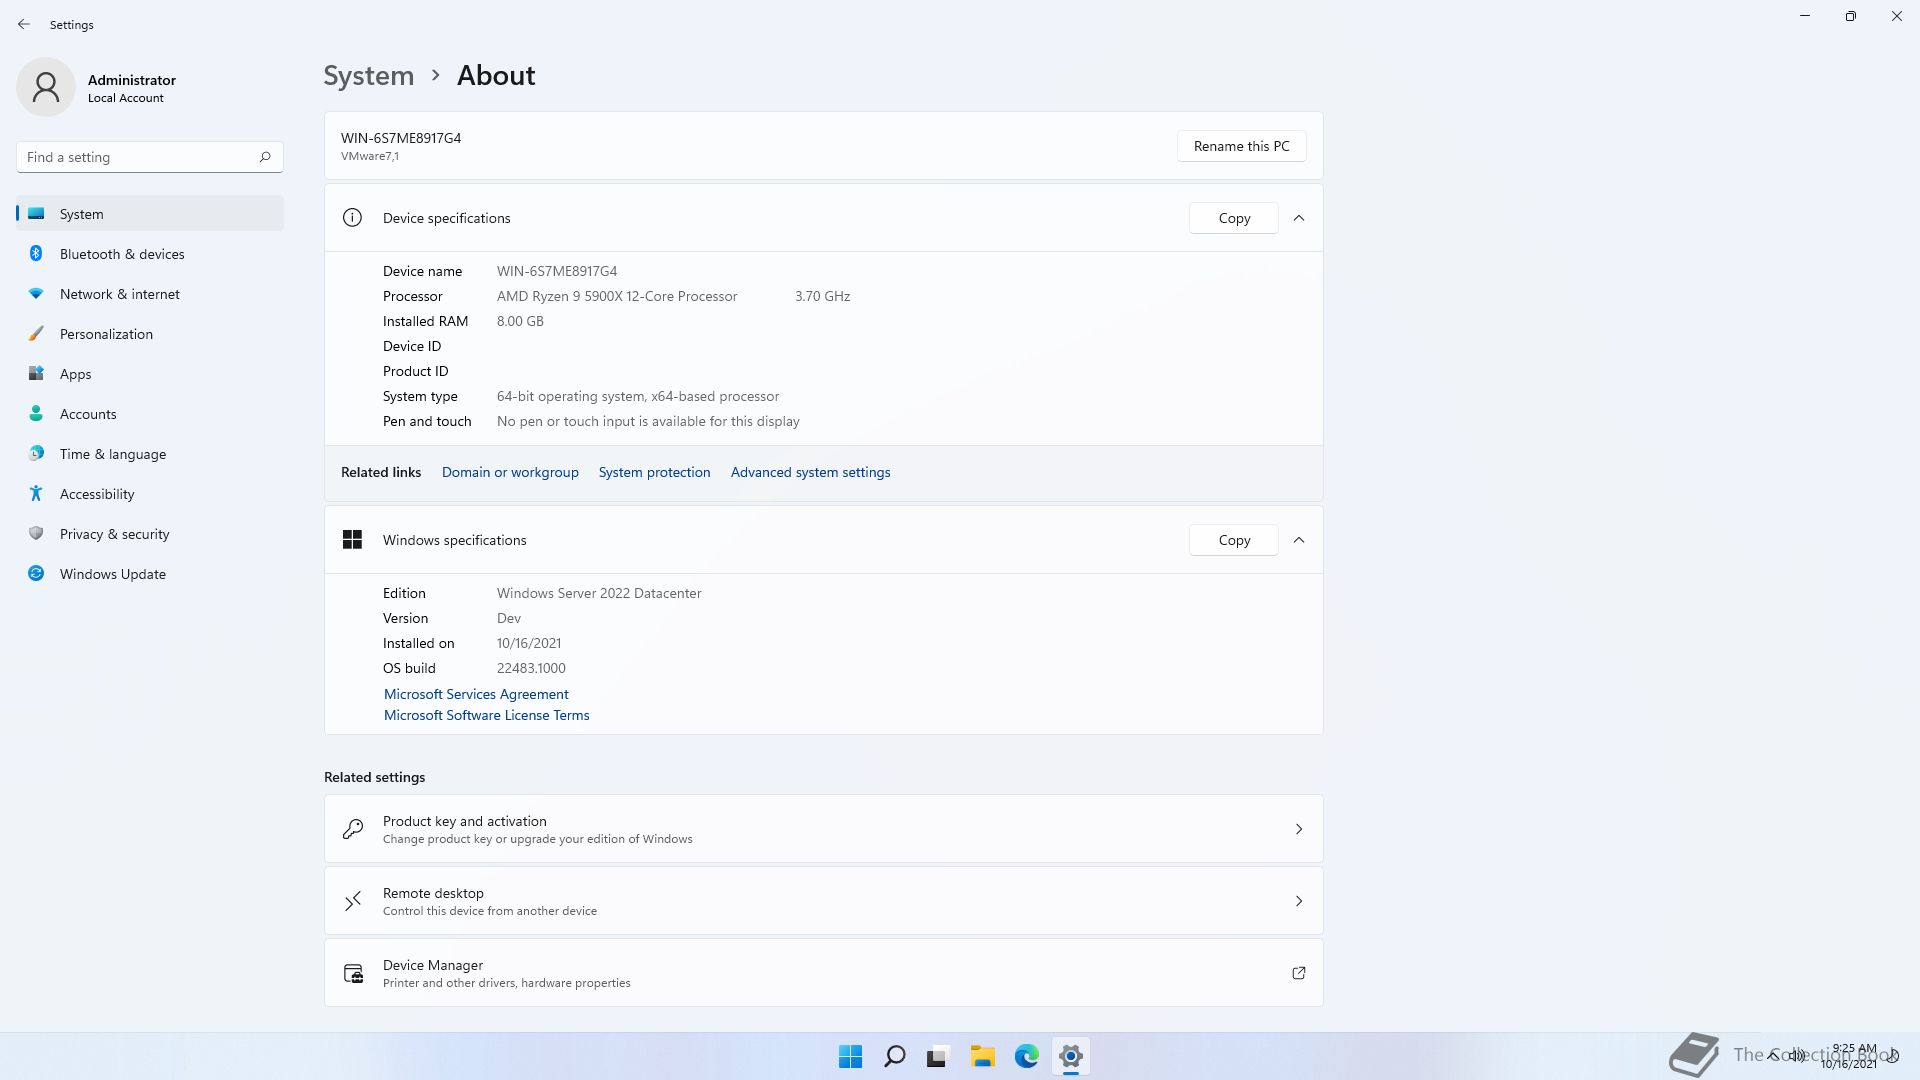Collapse the Windows specifications section
Viewport: 1920px width, 1080px height.
click(x=1299, y=540)
